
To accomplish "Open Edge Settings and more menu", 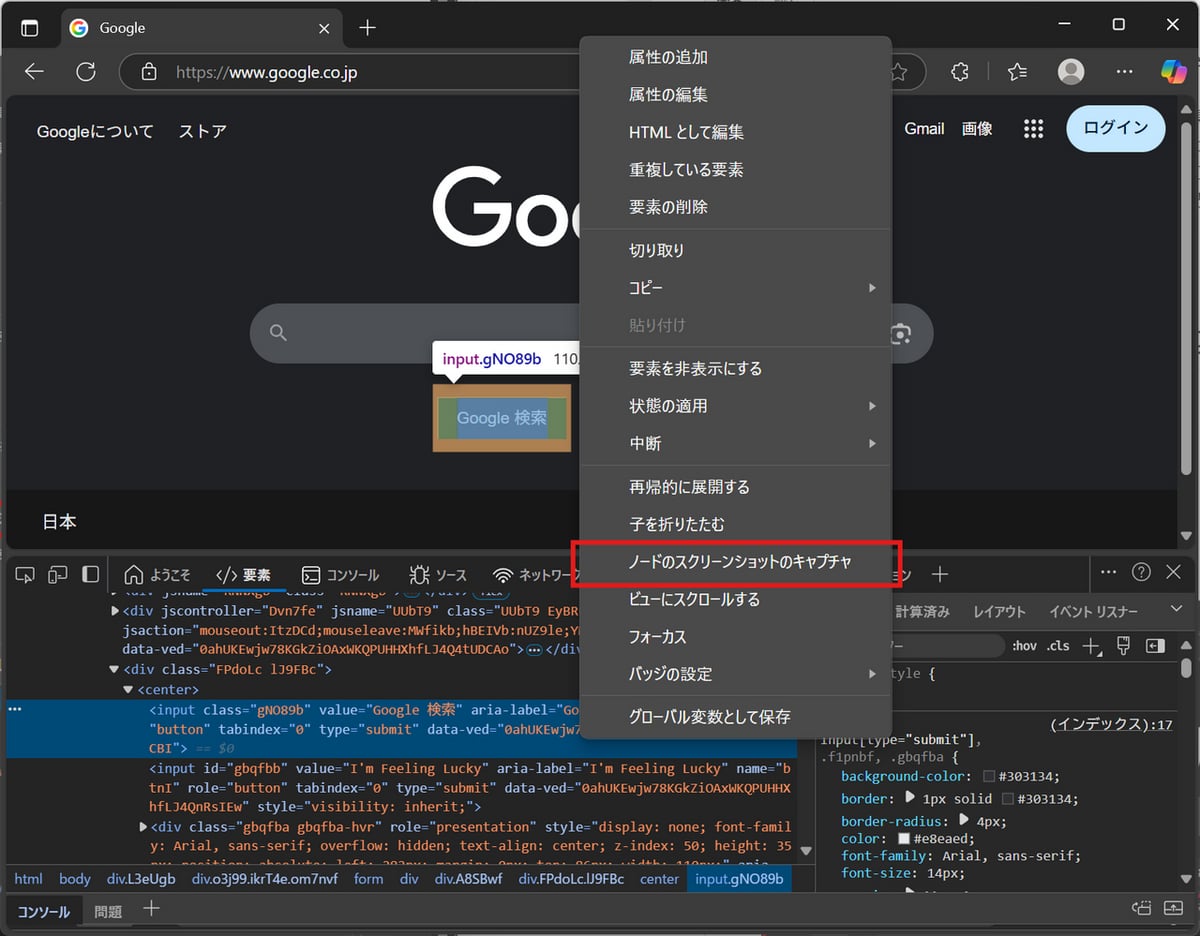I will (x=1124, y=72).
